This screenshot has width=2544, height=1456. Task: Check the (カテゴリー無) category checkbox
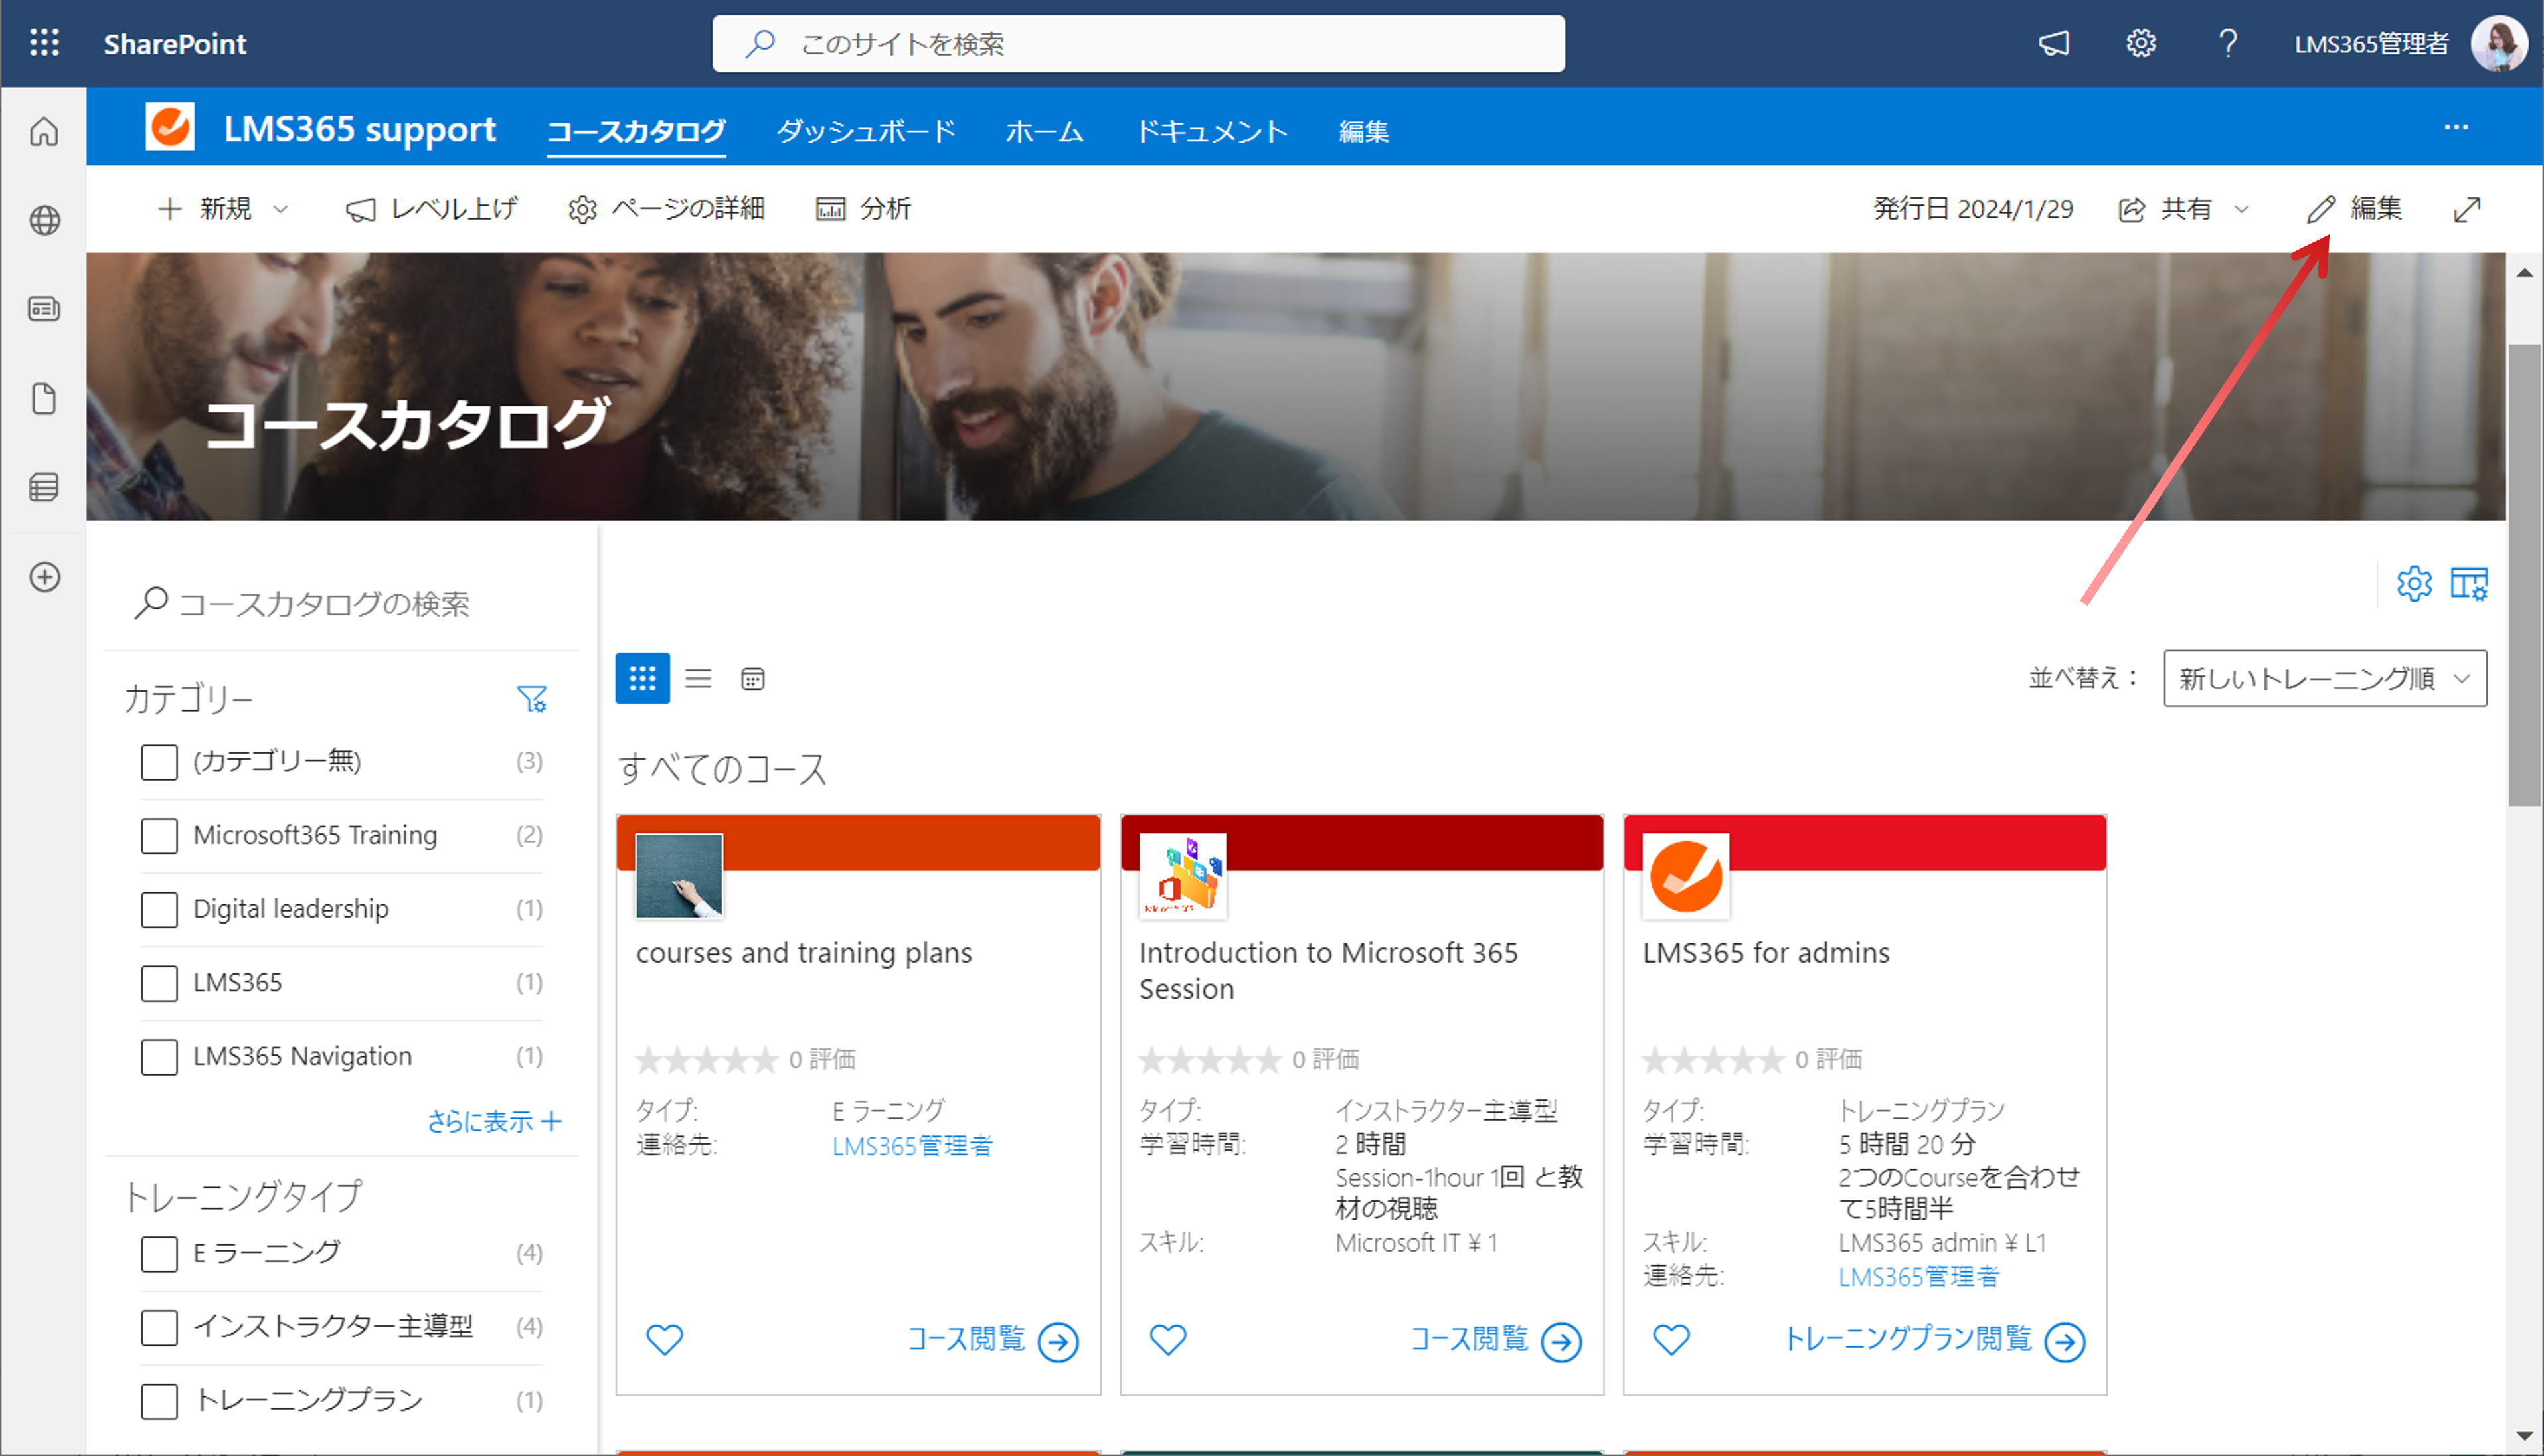(x=159, y=762)
